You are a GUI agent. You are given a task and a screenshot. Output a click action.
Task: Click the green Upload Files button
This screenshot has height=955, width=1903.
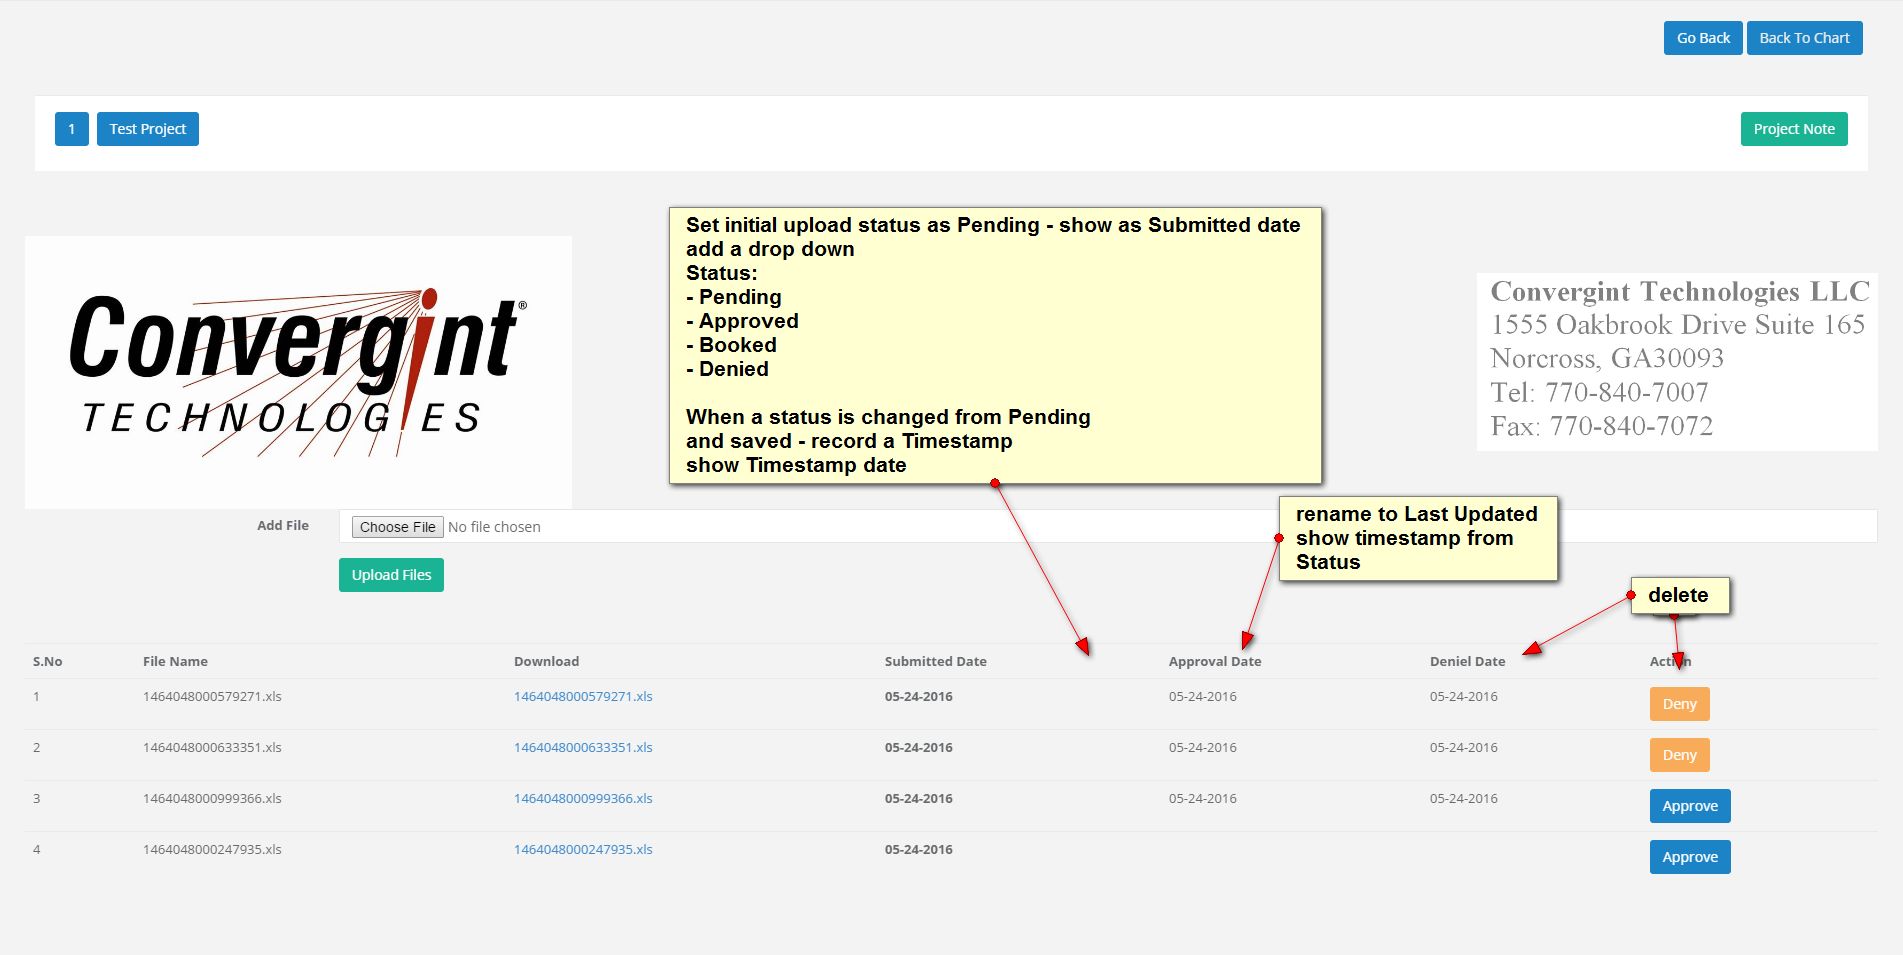pos(391,575)
